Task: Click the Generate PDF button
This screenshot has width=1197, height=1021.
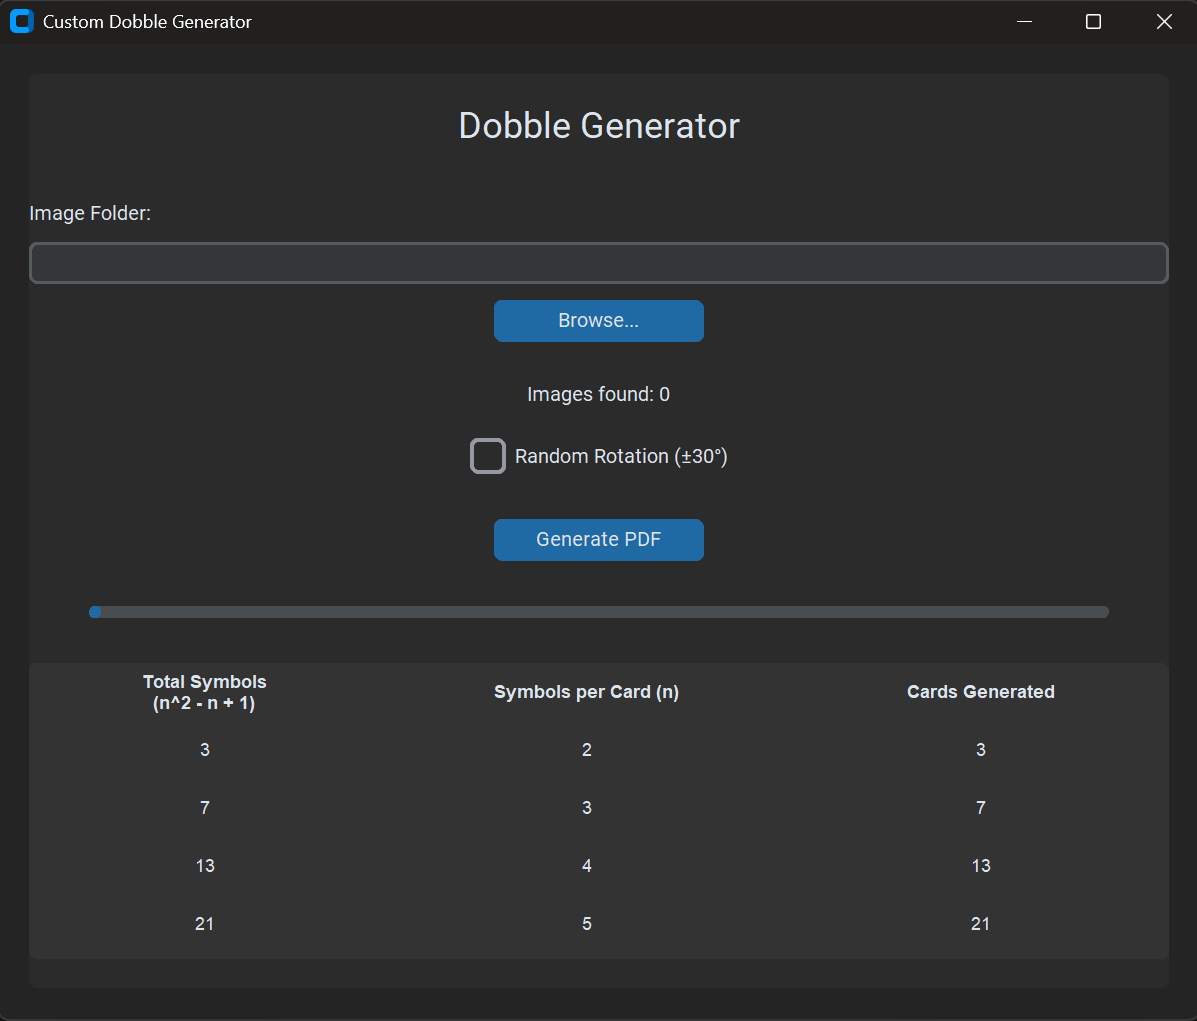Action: [598, 540]
